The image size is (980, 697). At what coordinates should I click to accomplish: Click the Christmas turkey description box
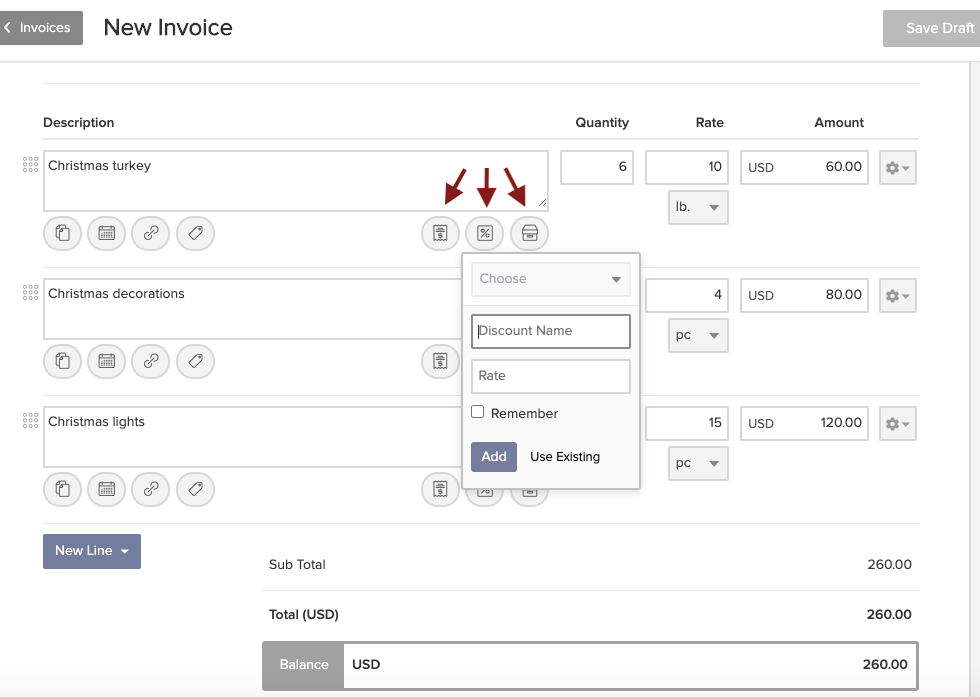(x=296, y=181)
